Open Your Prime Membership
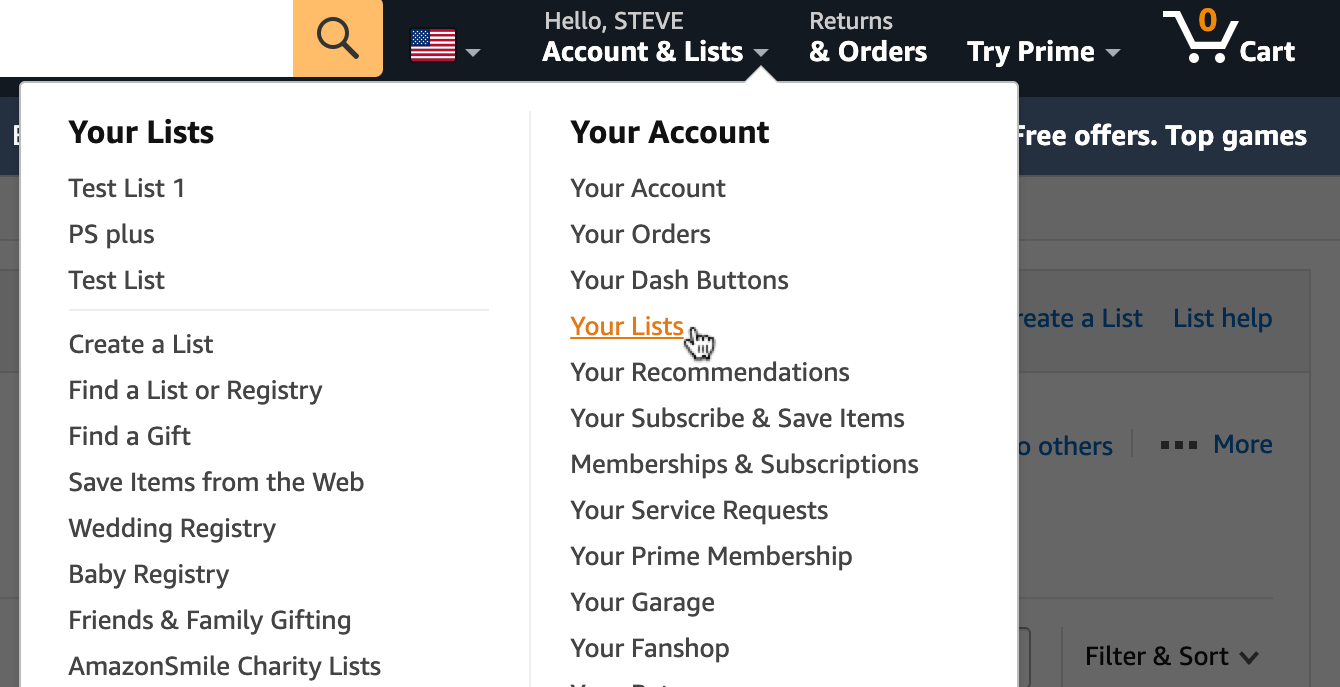 pos(711,555)
